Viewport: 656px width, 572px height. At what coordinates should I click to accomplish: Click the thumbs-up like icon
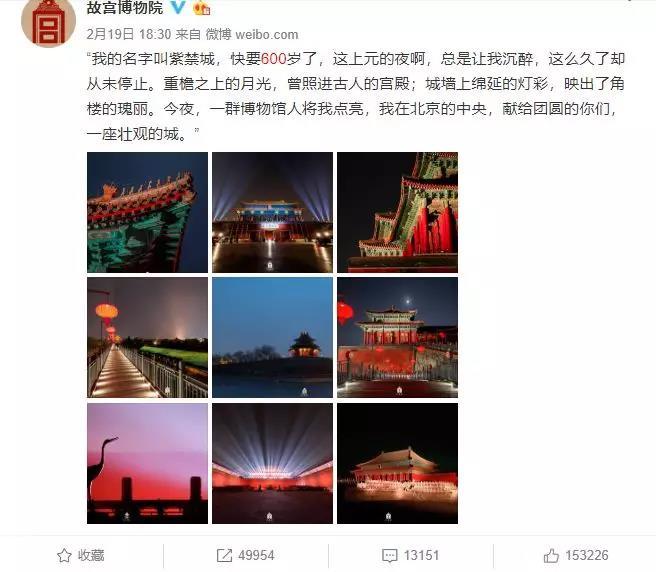point(551,556)
